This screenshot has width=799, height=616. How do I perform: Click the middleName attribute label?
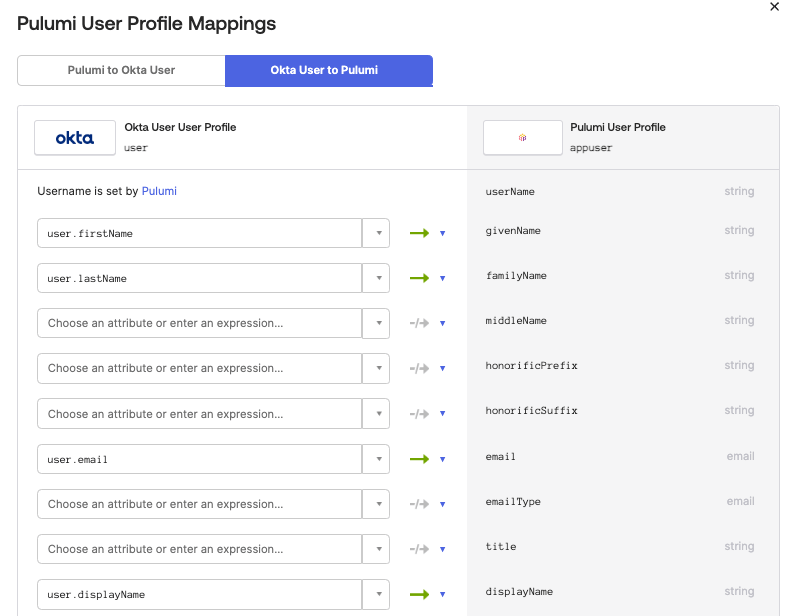[516, 320]
